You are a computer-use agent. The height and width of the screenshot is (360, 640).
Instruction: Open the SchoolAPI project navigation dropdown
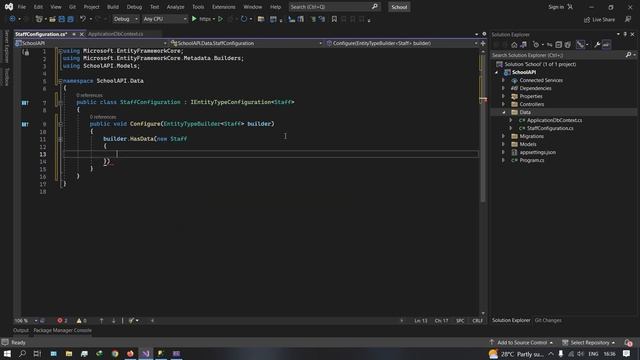click(91, 43)
